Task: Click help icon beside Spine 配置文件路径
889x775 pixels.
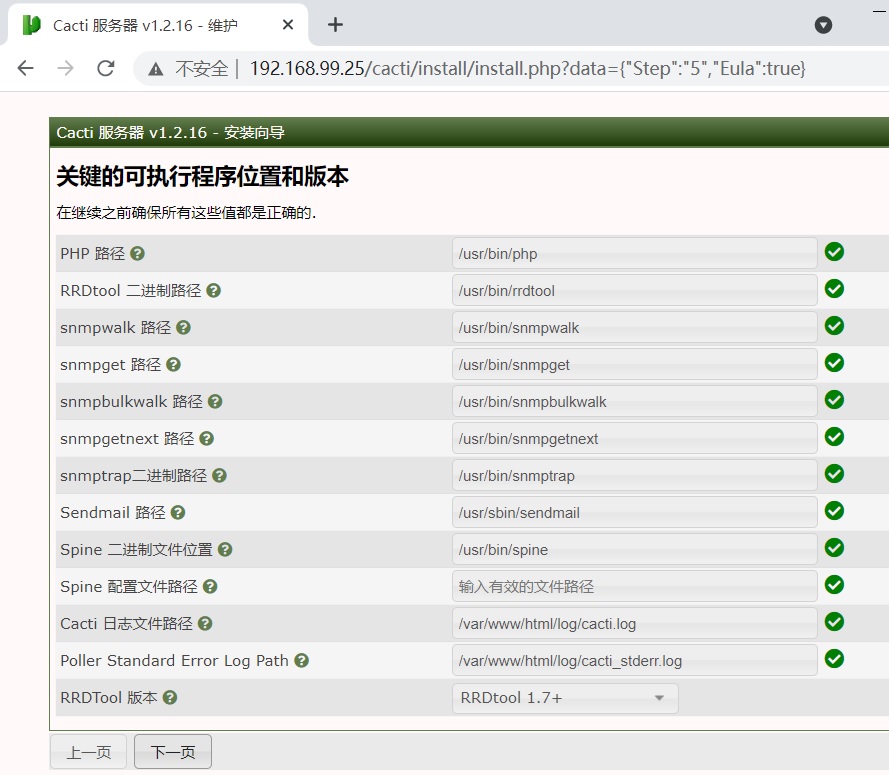Action: pos(210,587)
